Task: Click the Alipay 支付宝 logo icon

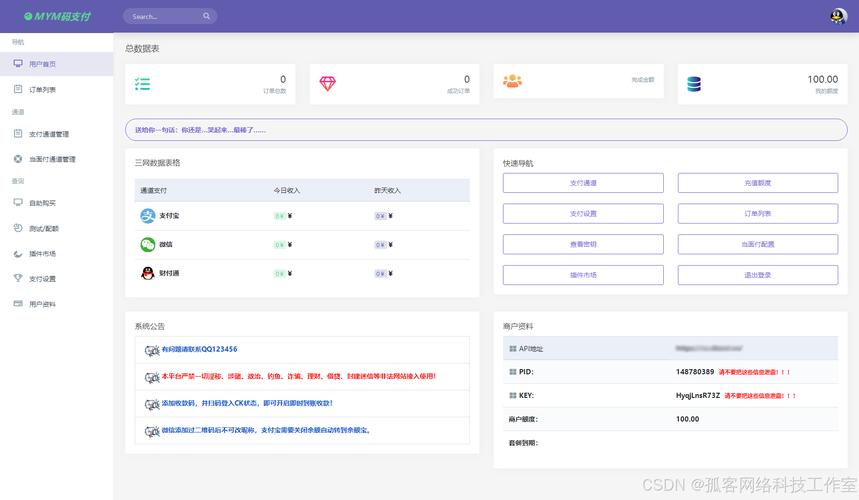Action: click(x=147, y=216)
